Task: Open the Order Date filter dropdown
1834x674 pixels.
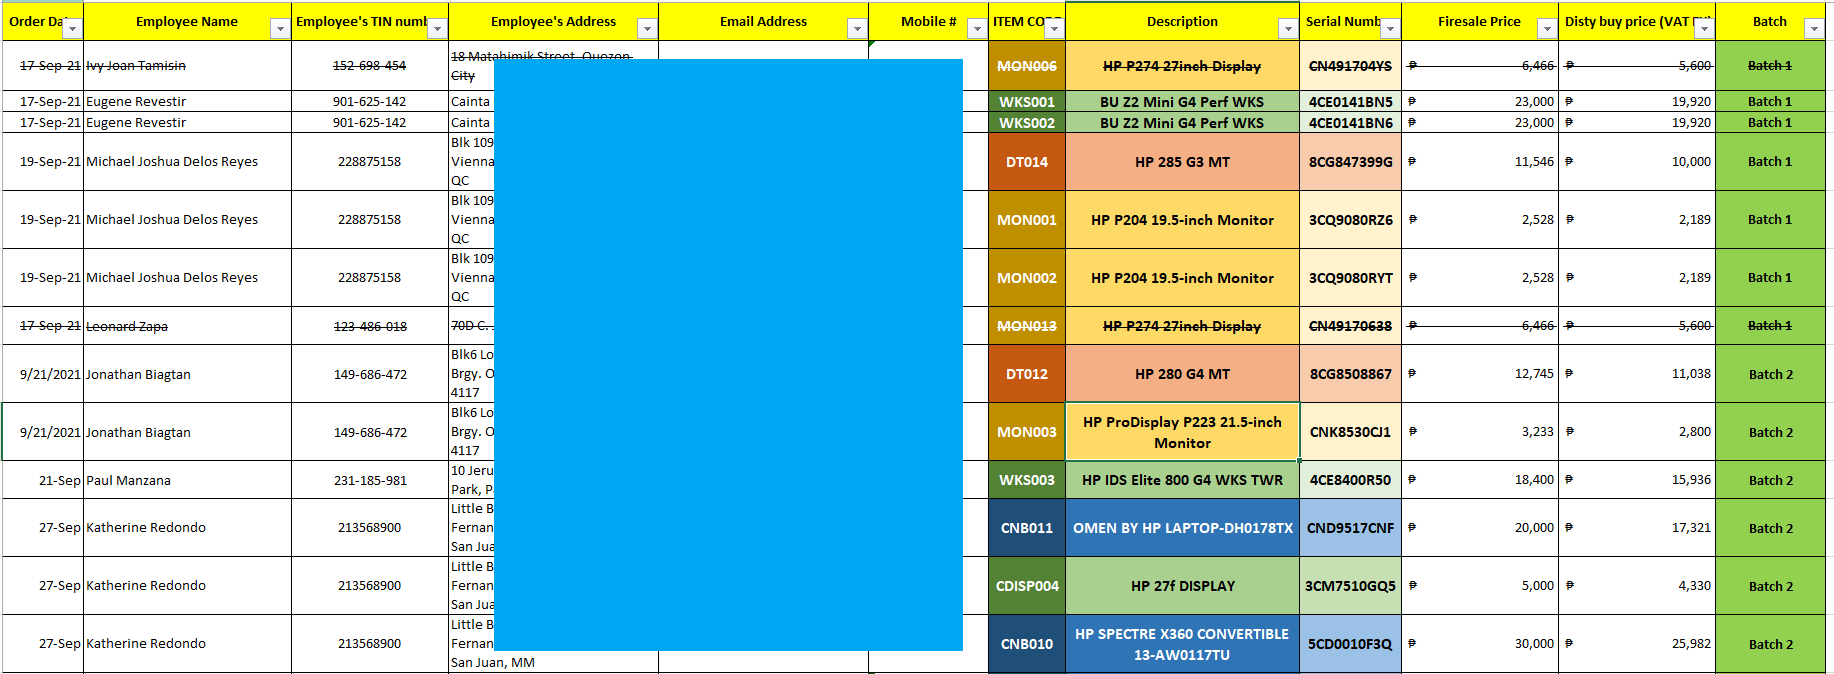Action: pyautogui.click(x=72, y=29)
